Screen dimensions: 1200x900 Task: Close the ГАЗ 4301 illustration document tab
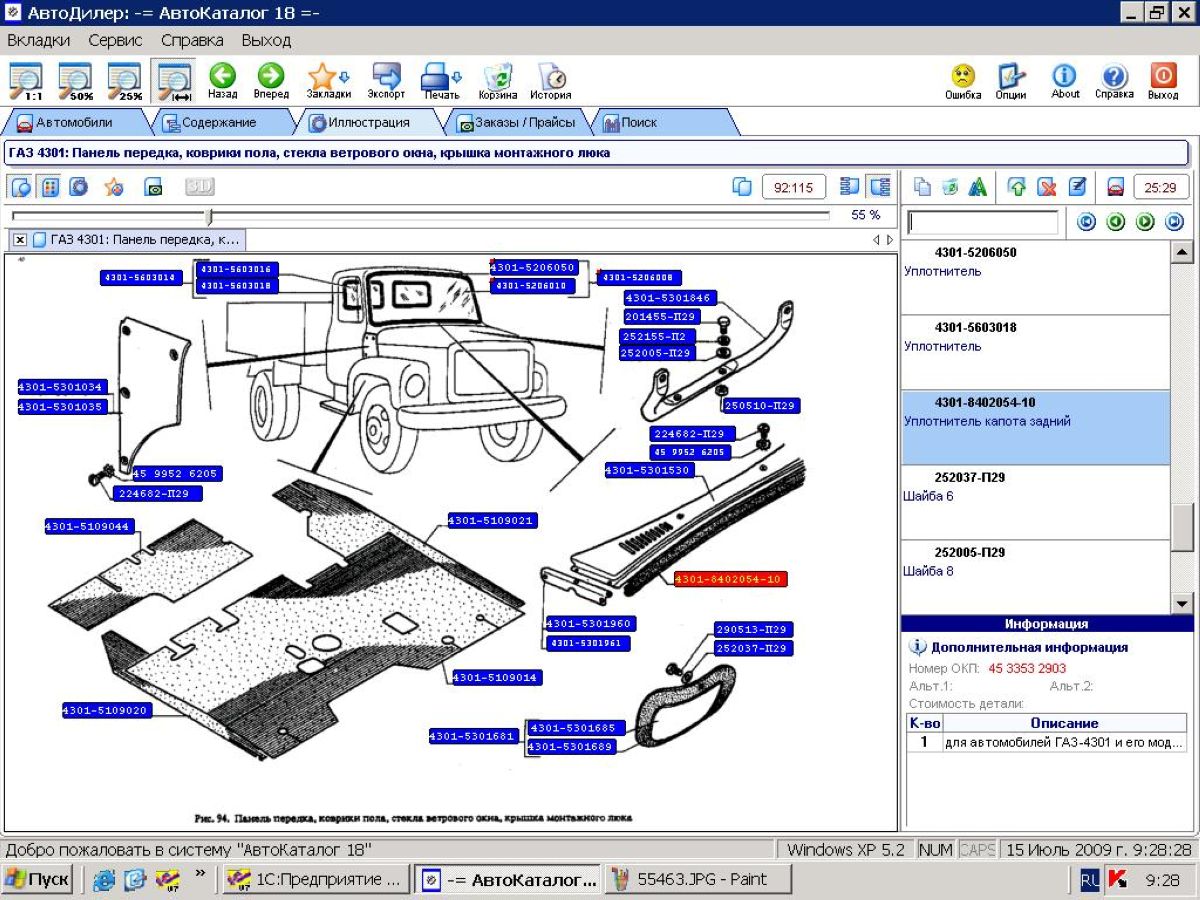pos(19,240)
